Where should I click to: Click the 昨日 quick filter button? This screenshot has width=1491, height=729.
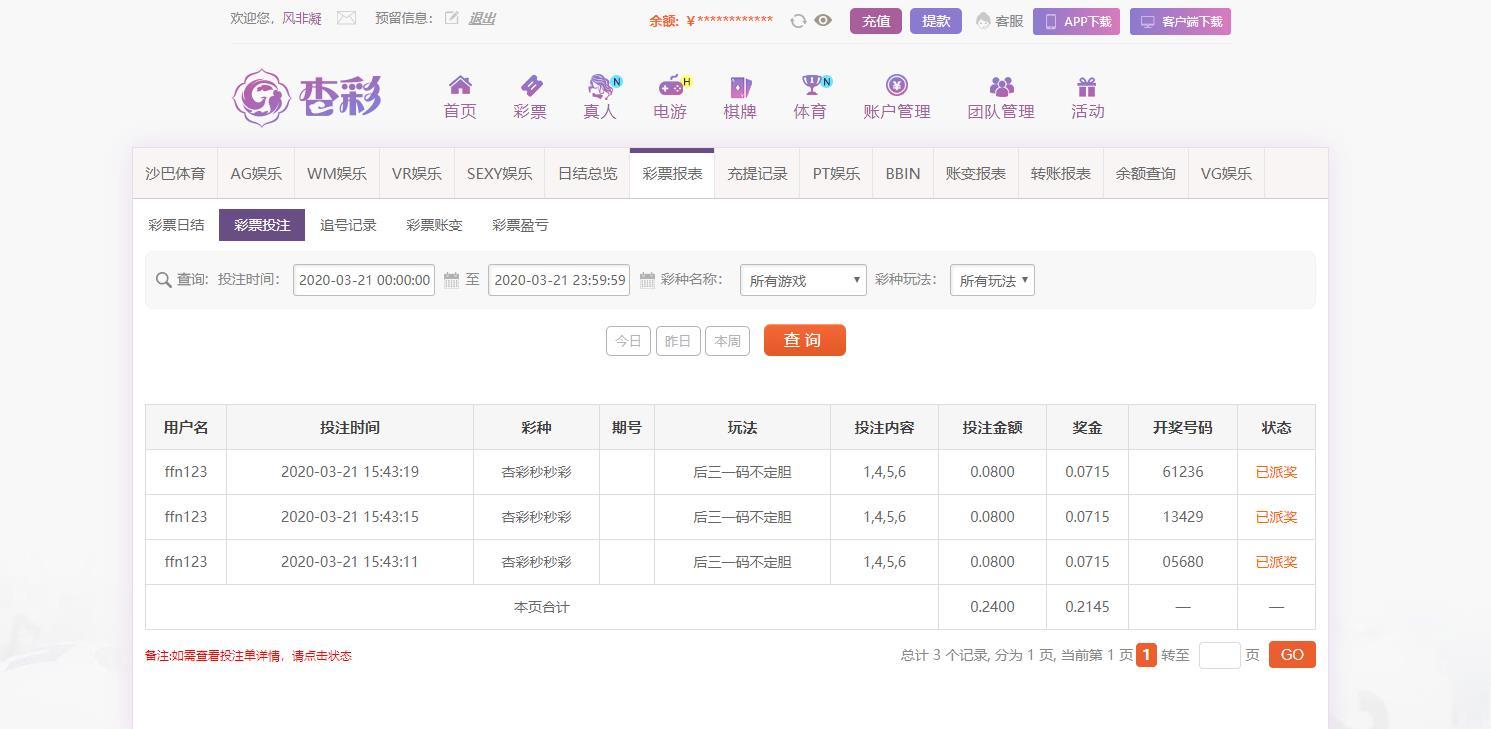(678, 341)
